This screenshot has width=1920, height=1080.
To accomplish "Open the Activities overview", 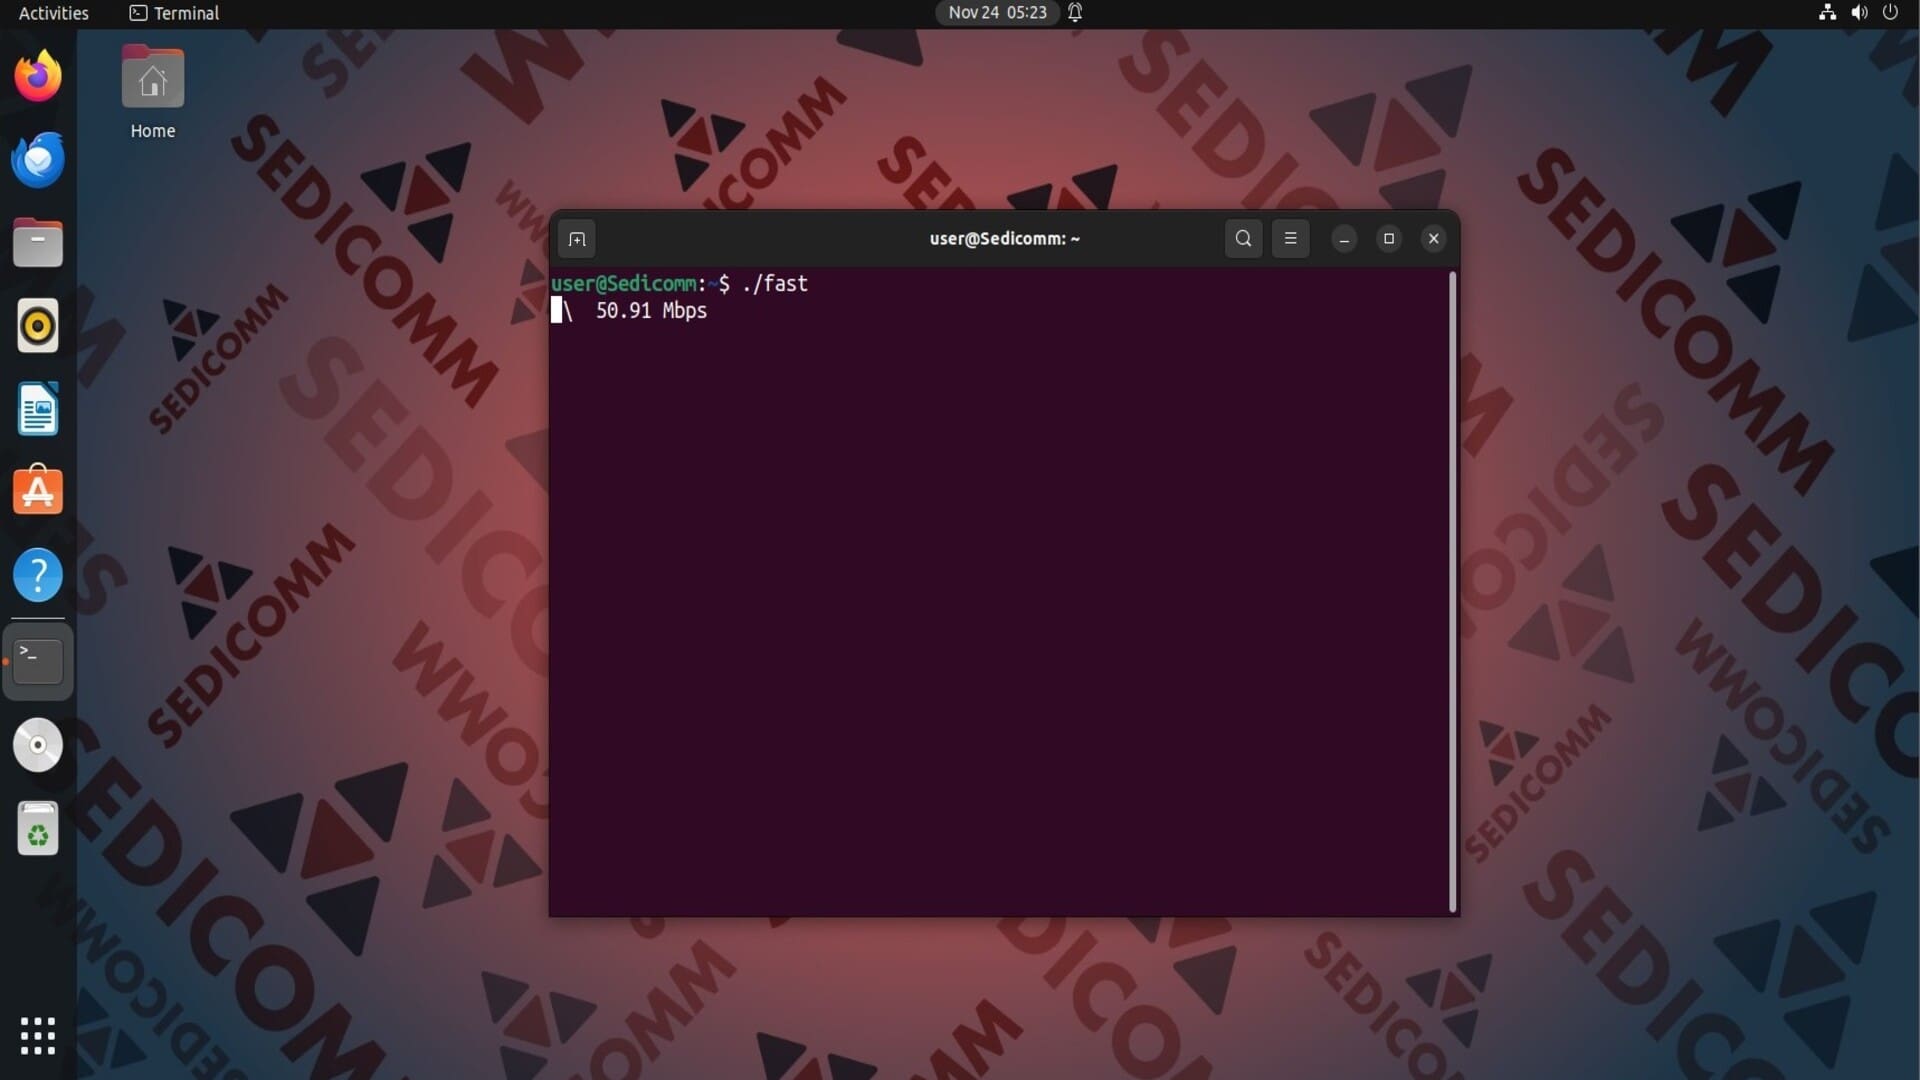I will pos(54,13).
